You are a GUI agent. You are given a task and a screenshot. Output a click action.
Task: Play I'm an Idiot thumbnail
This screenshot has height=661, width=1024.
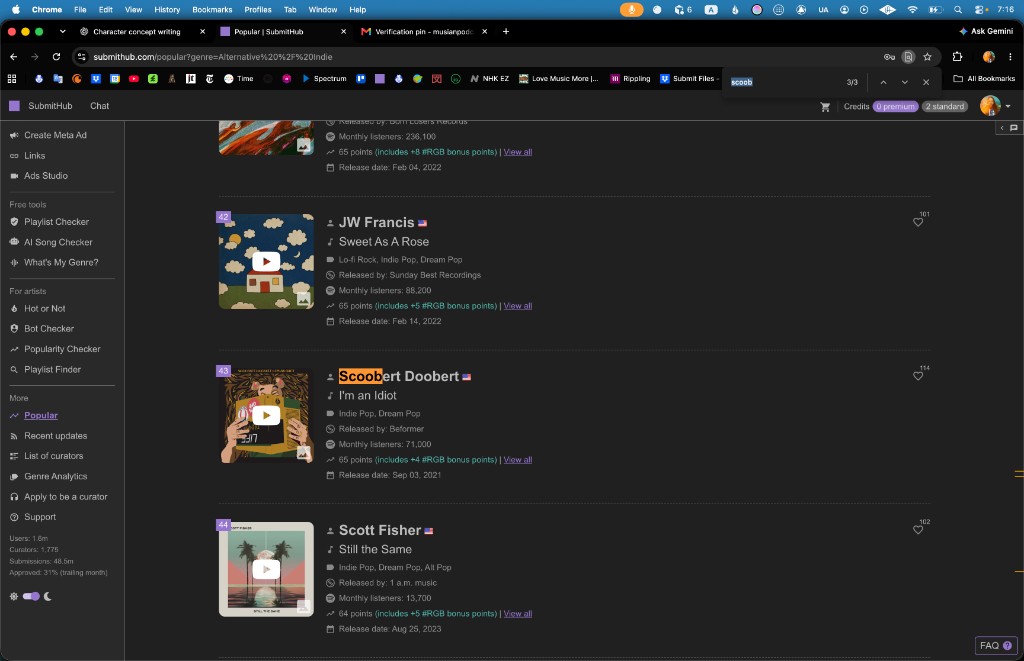click(266, 415)
